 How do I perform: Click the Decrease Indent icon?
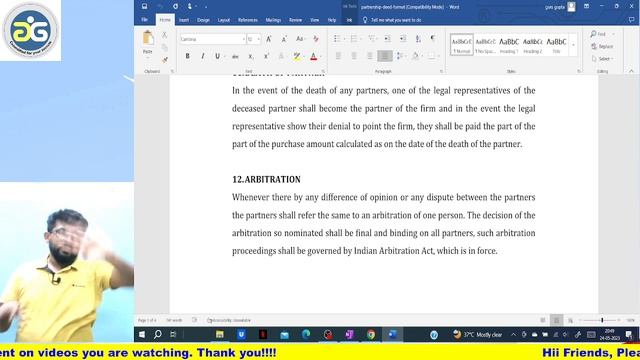pyautogui.click(x=387, y=39)
